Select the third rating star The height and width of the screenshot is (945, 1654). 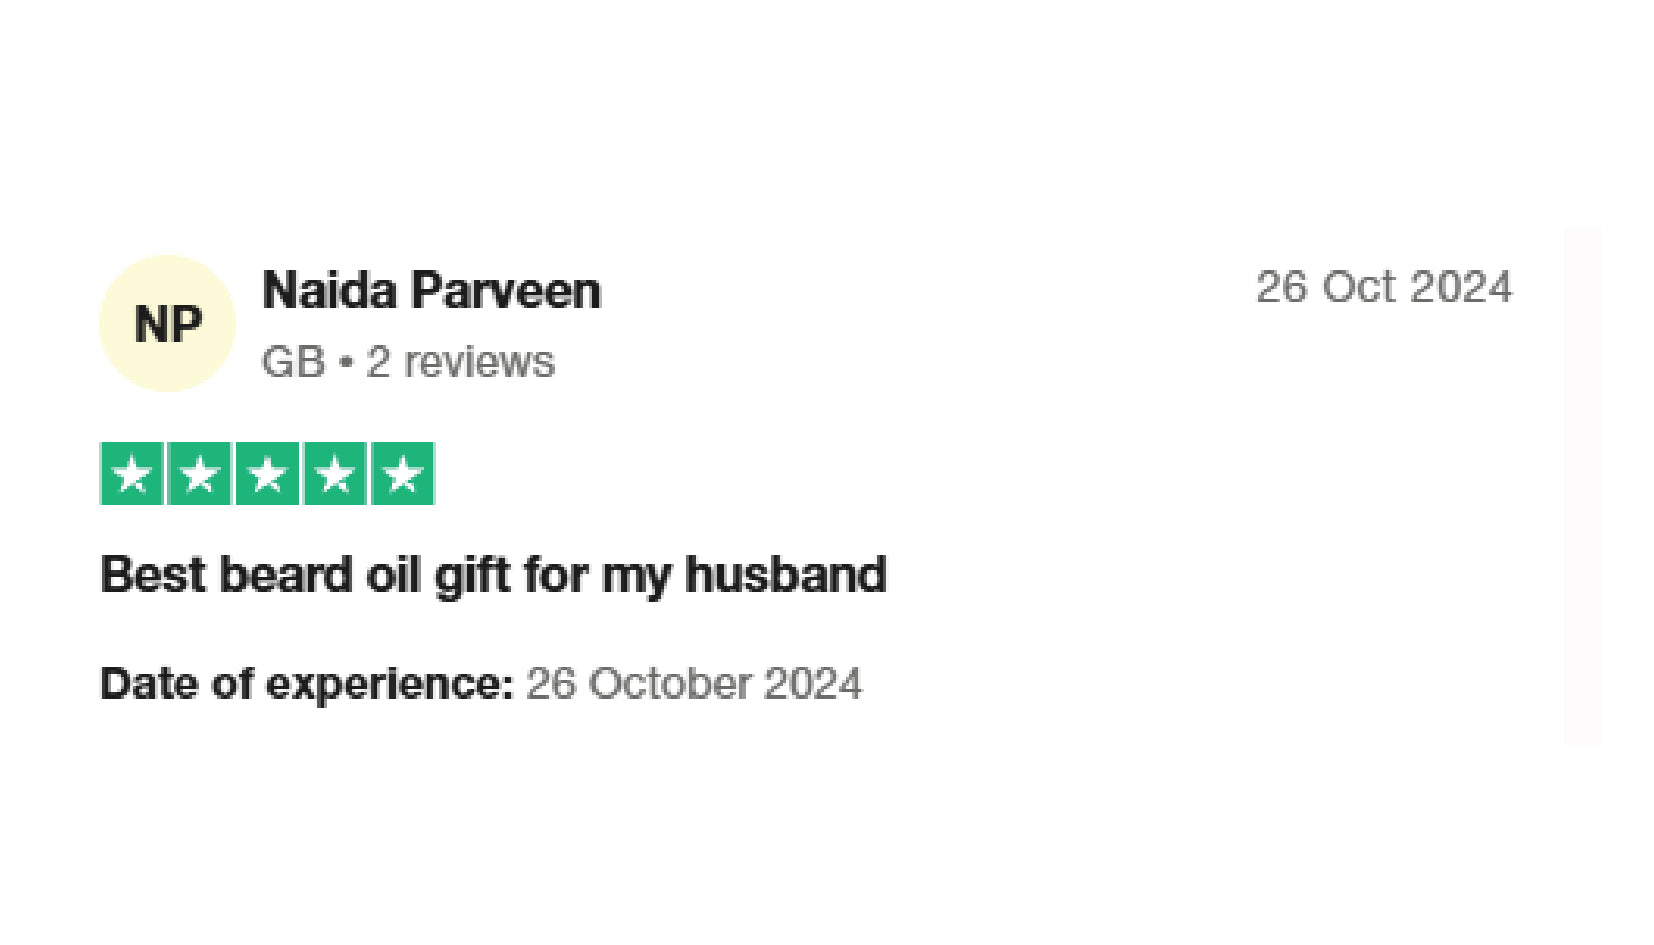pyautogui.click(x=267, y=474)
